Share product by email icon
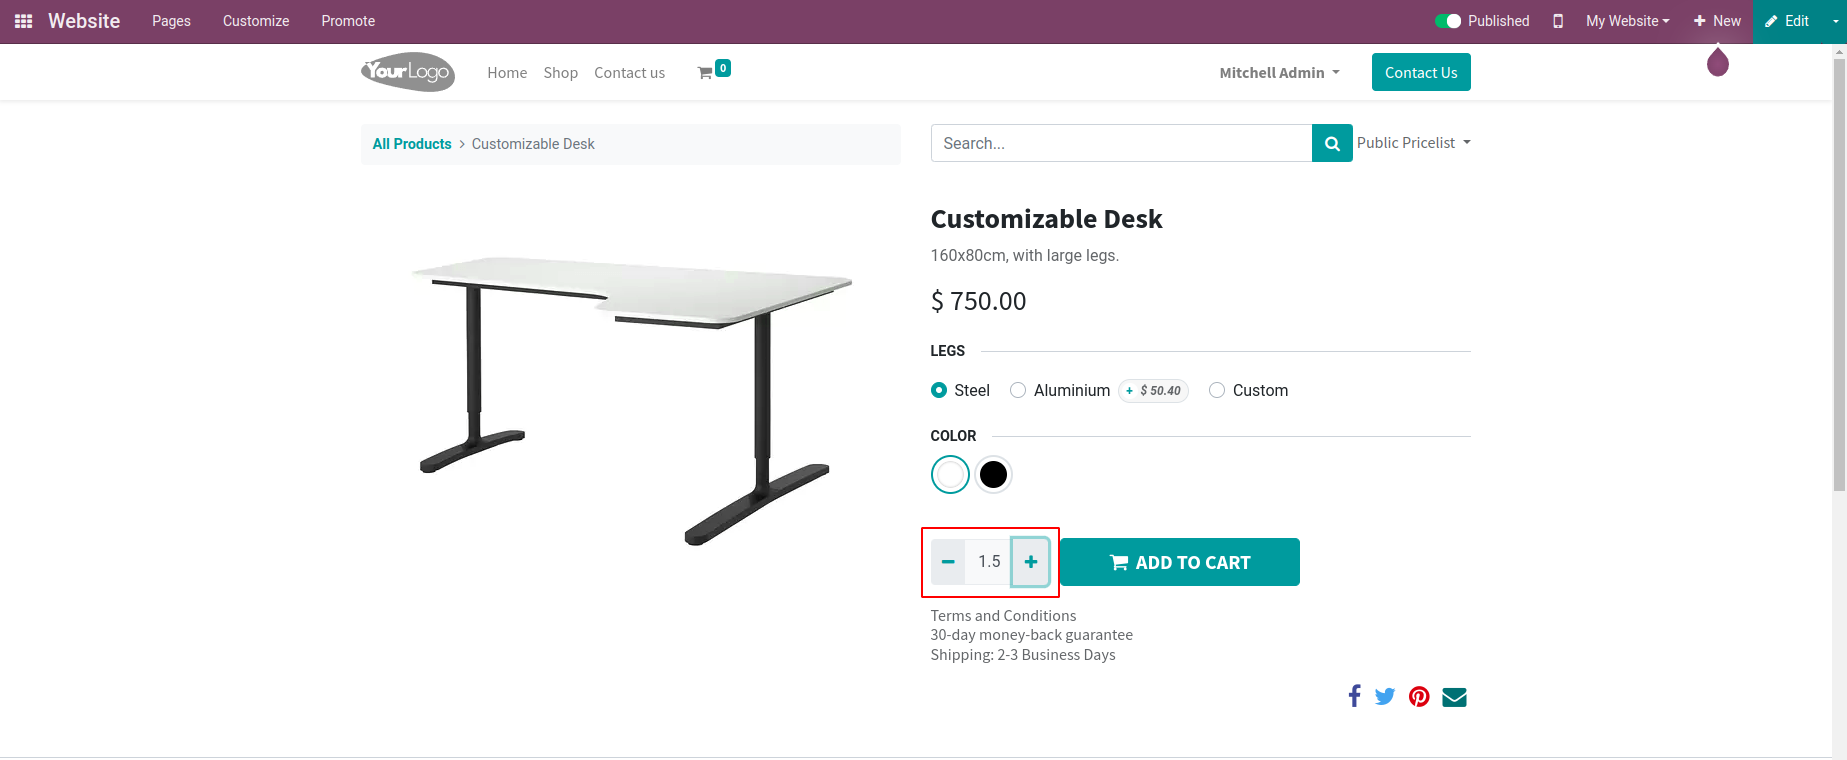Image resolution: width=1847 pixels, height=760 pixels. click(x=1454, y=697)
